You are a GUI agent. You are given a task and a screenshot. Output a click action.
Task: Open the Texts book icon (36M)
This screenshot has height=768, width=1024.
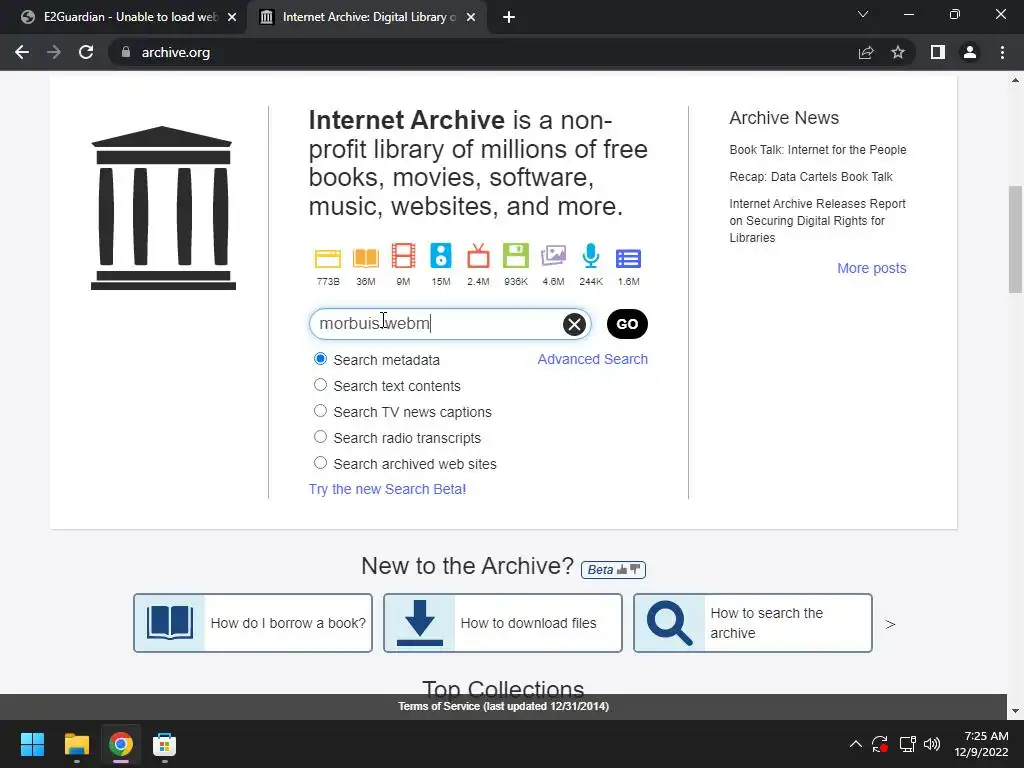tap(366, 258)
